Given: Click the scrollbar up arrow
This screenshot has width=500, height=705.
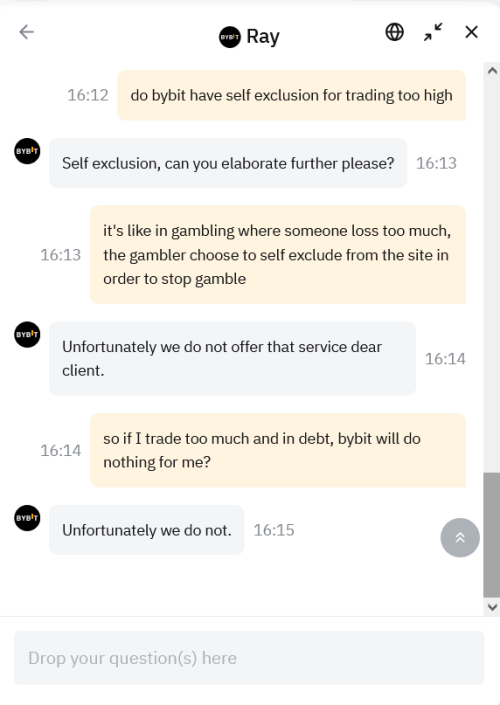Looking at the screenshot, I should point(492,71).
